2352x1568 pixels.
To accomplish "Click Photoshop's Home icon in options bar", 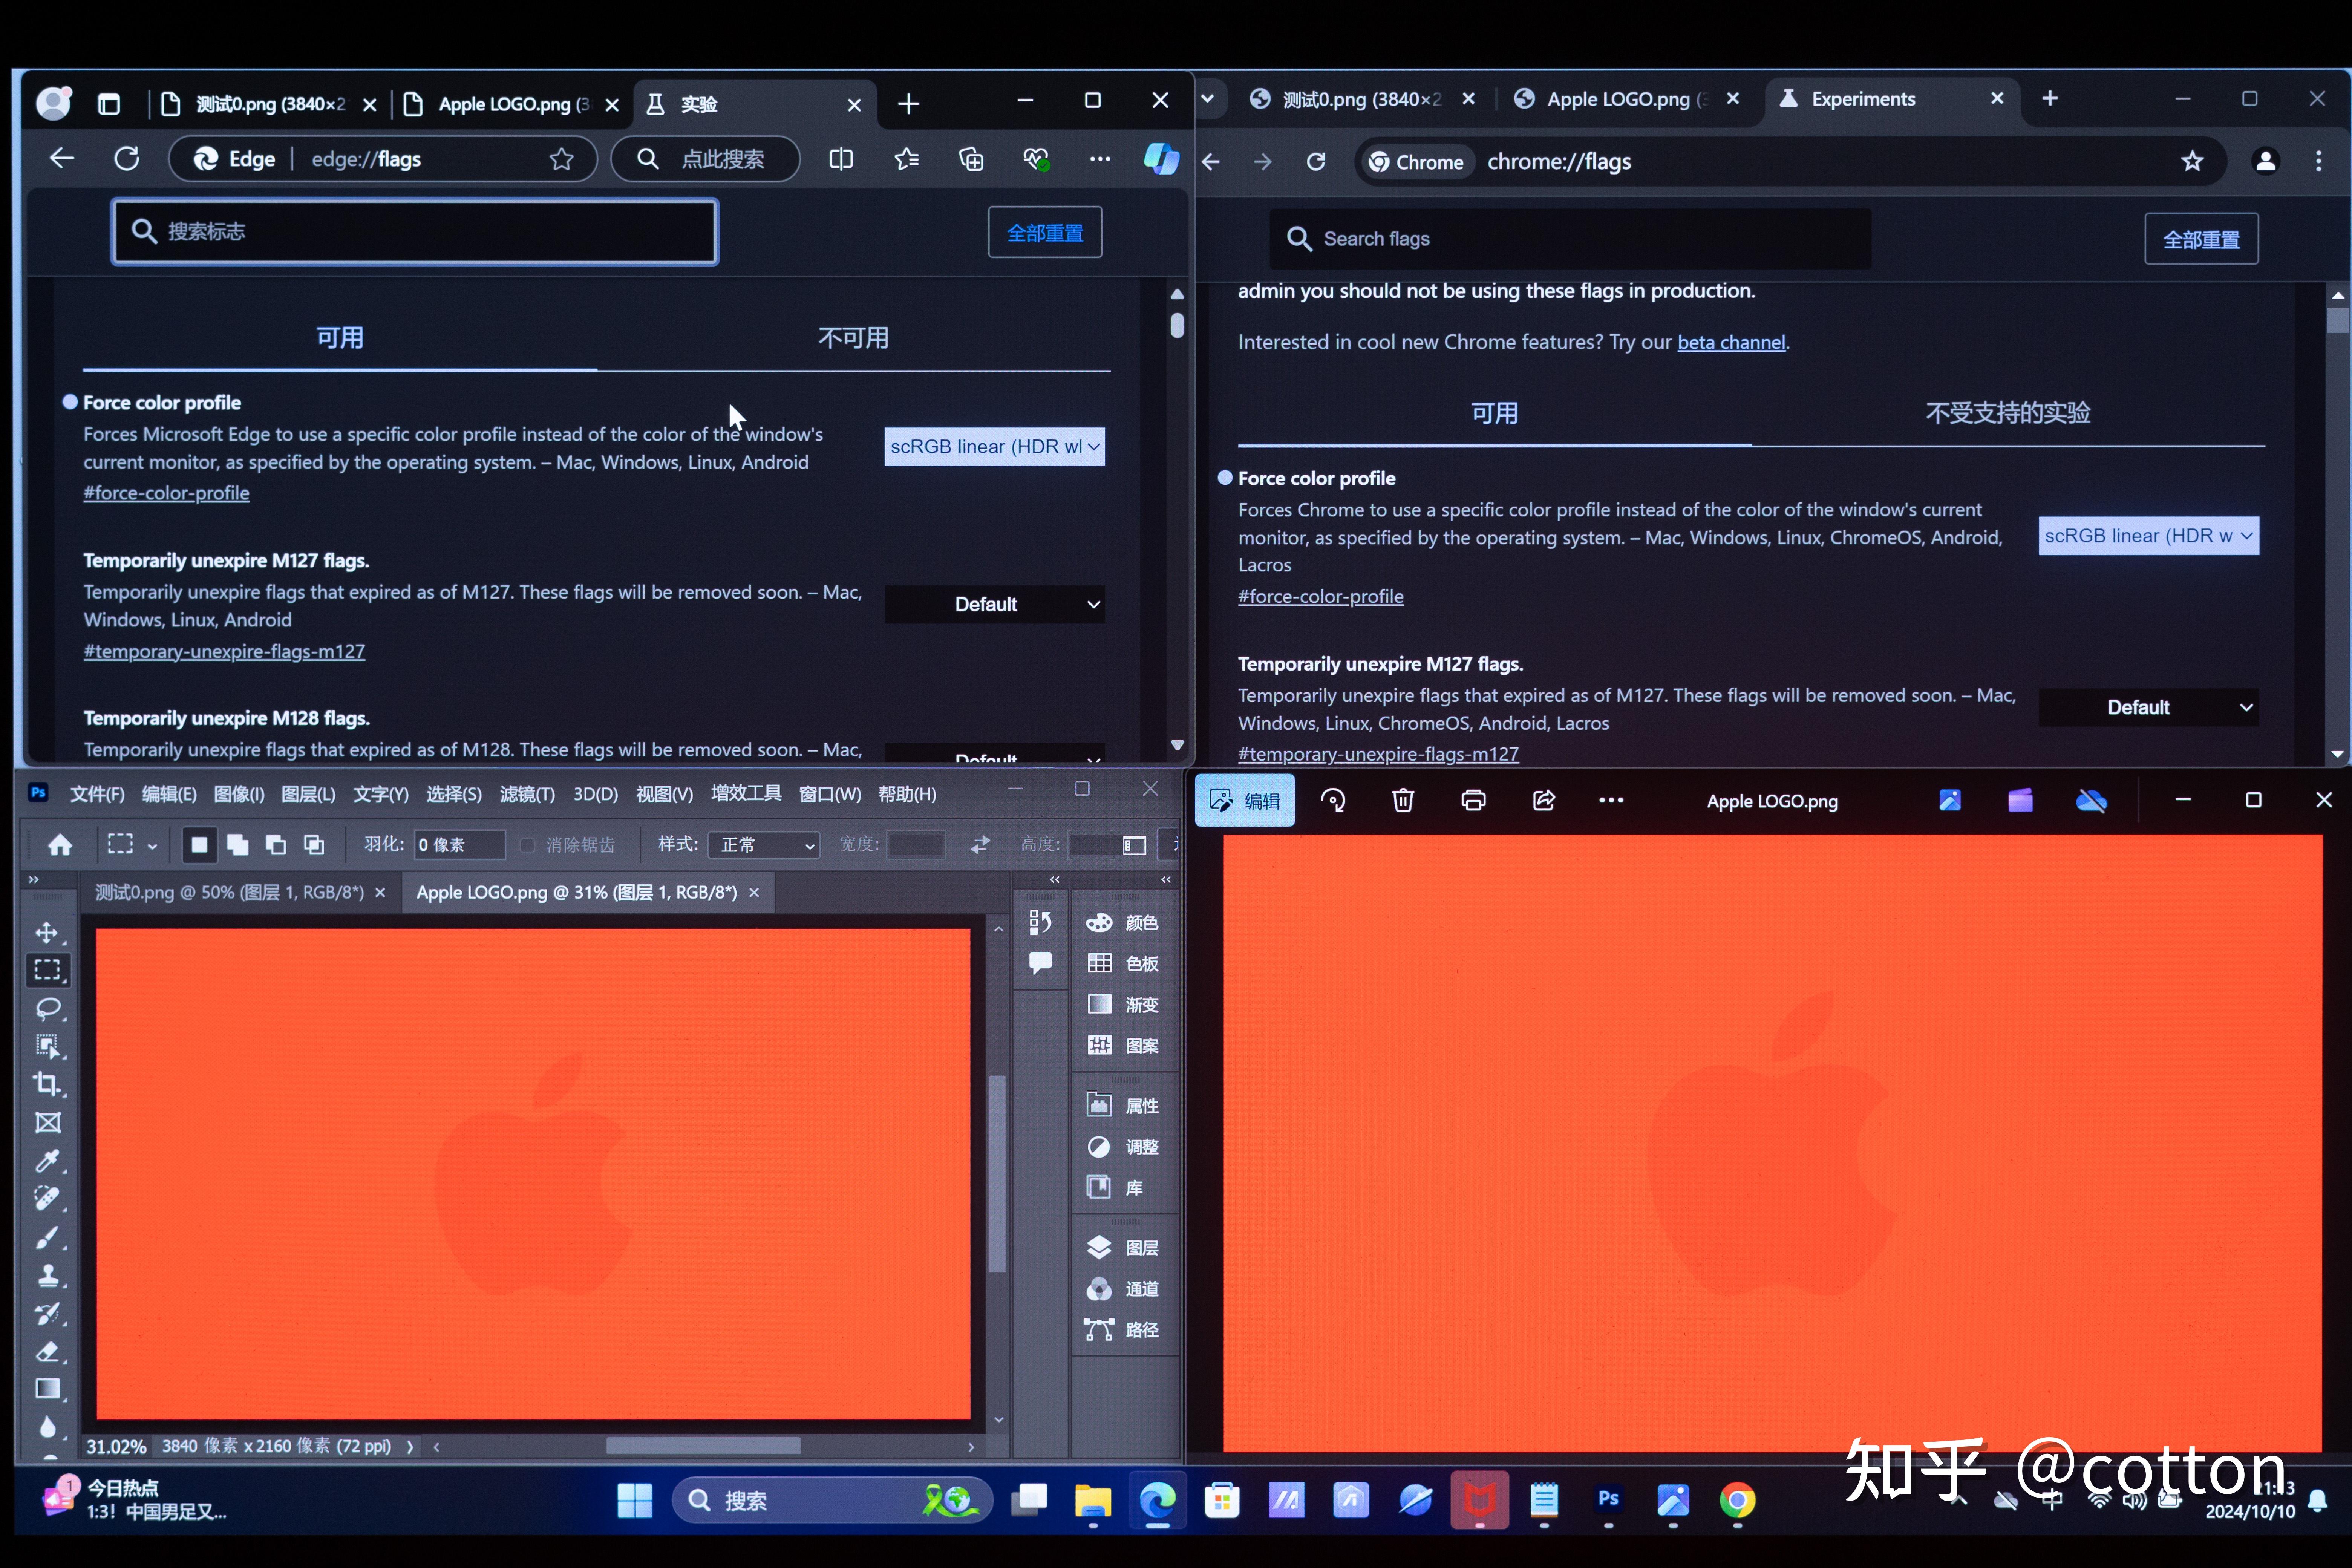I will 60,845.
